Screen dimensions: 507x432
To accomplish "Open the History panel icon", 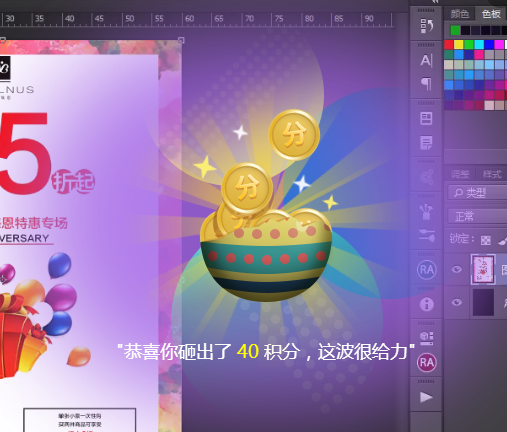I will click(426, 26).
